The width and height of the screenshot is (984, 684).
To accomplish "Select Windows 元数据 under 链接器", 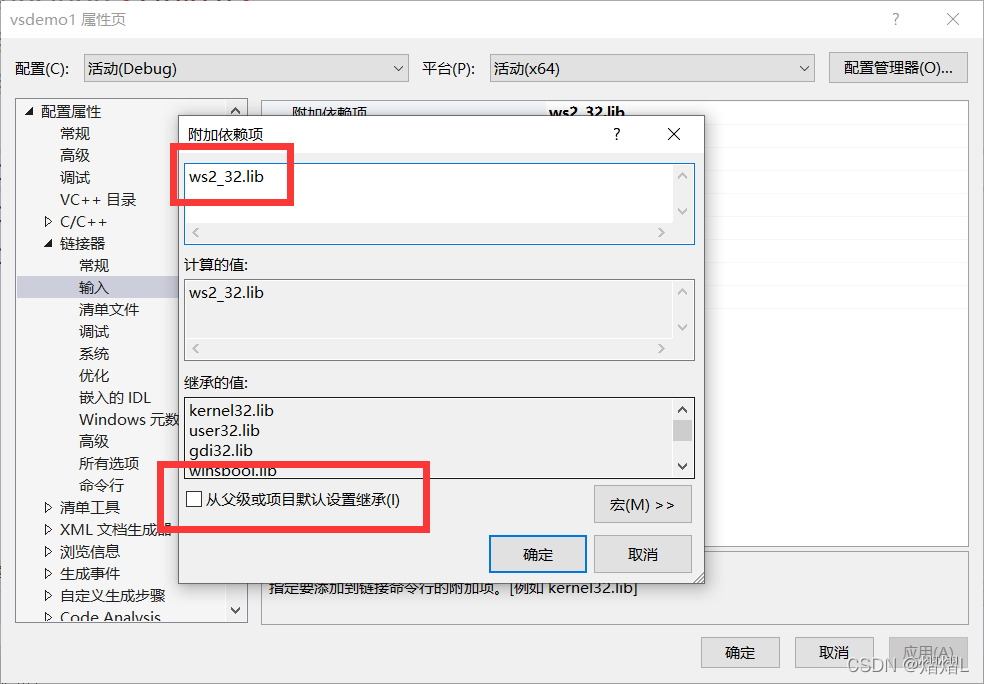I will pos(128,419).
